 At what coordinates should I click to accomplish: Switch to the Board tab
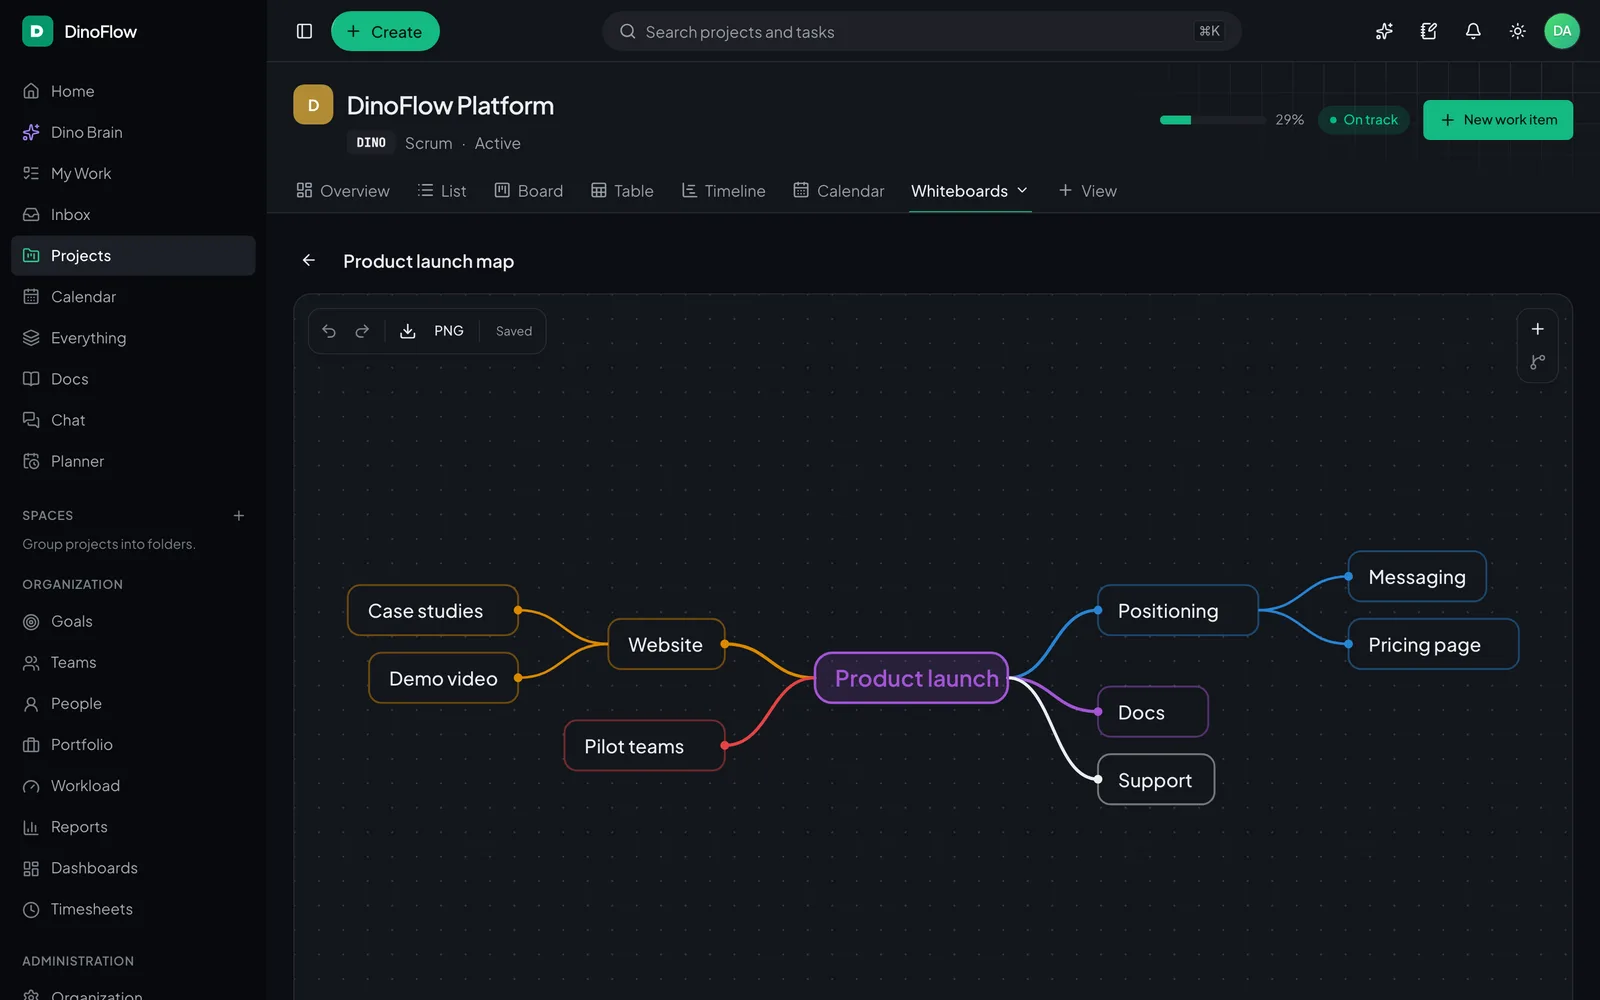(x=529, y=190)
